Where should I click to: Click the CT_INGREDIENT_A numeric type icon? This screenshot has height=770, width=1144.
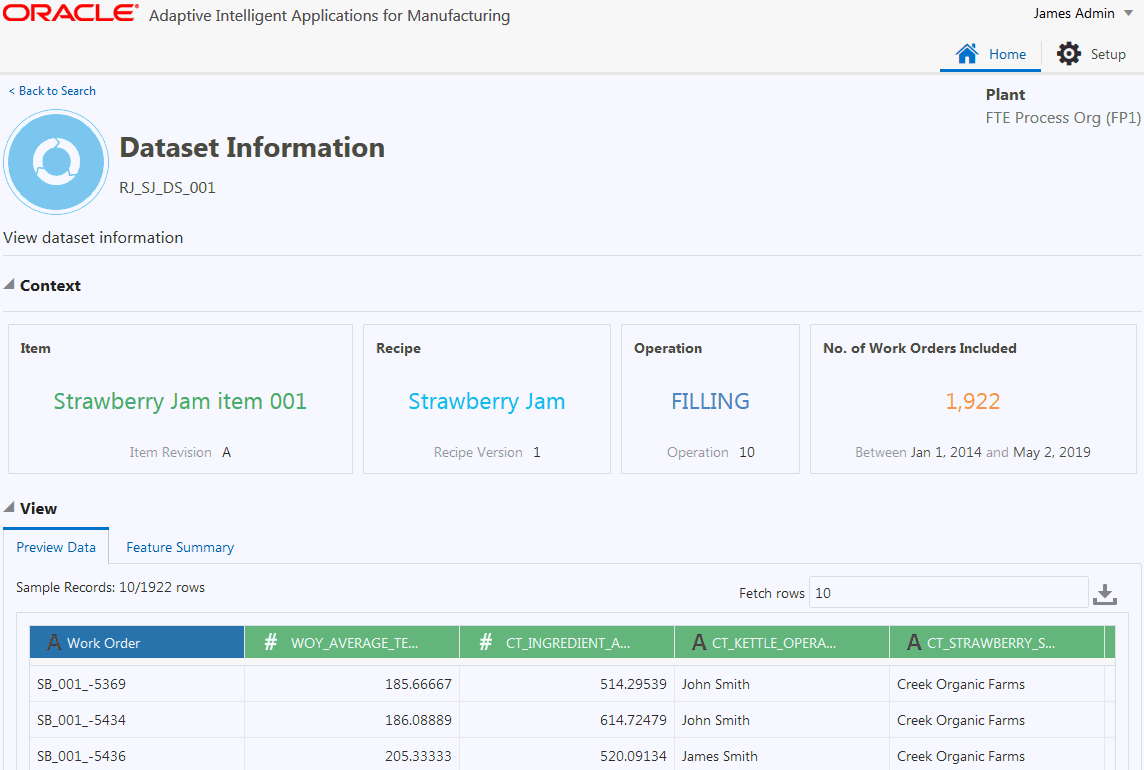[x=486, y=642]
